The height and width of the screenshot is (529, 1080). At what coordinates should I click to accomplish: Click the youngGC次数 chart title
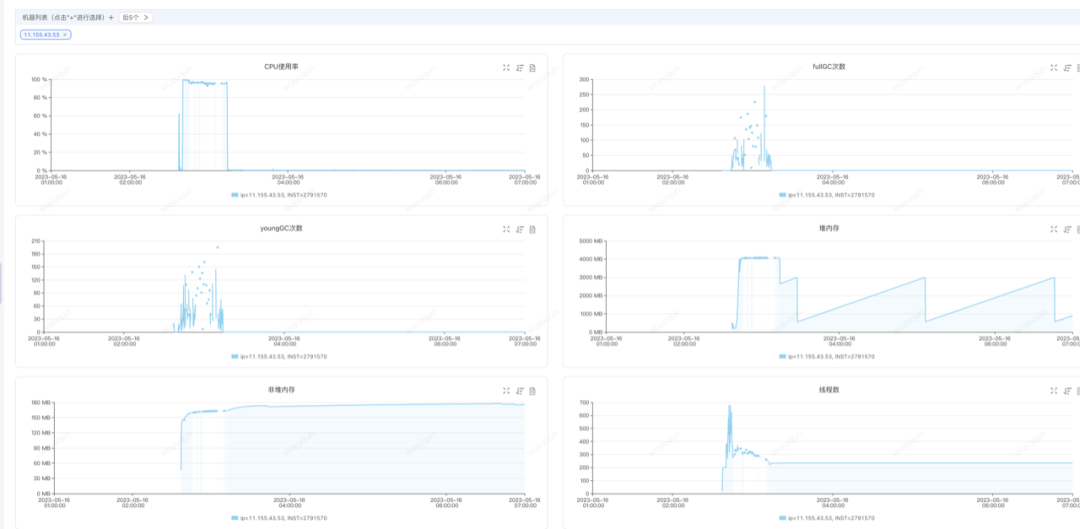(280, 228)
